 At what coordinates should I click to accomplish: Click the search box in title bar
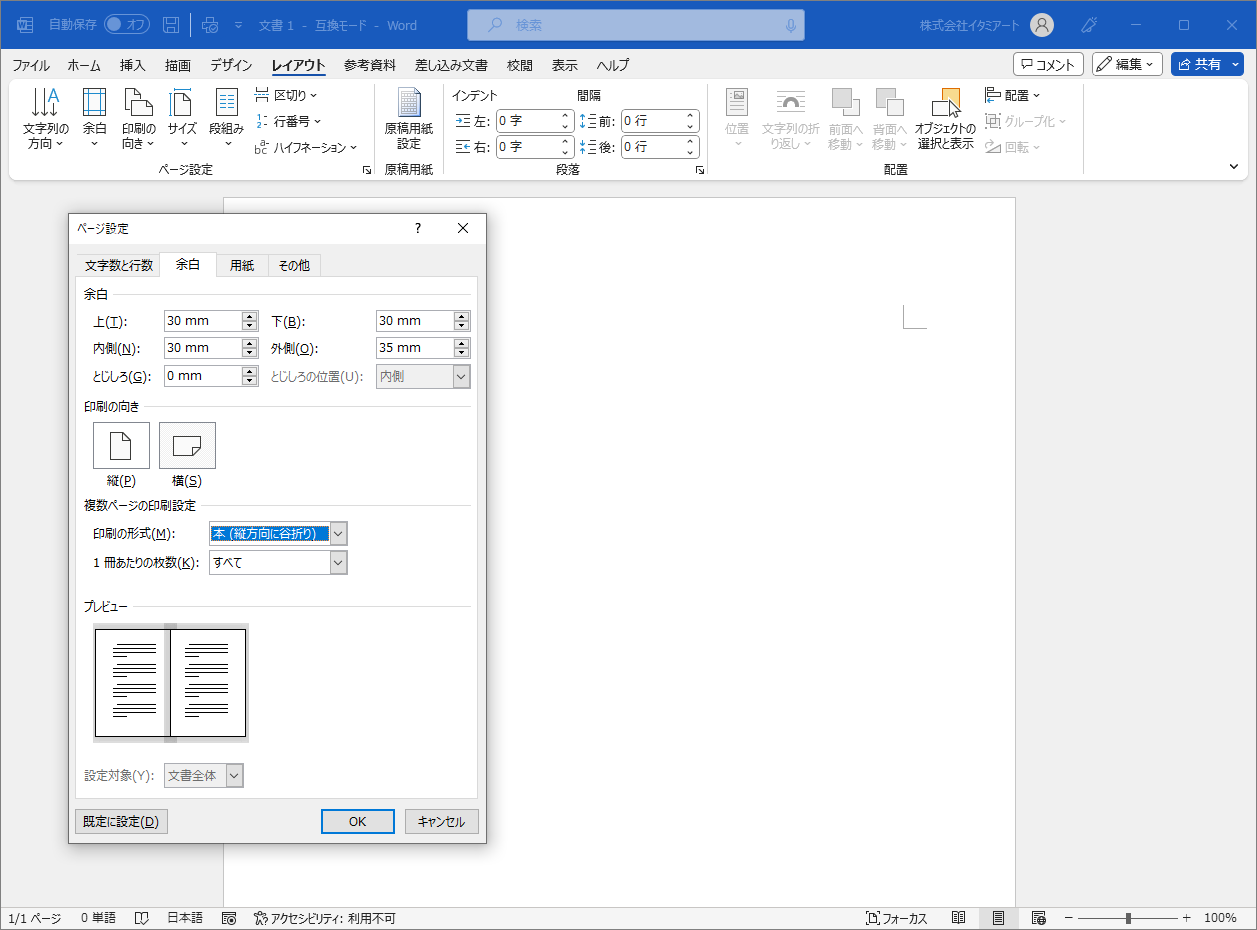(636, 25)
